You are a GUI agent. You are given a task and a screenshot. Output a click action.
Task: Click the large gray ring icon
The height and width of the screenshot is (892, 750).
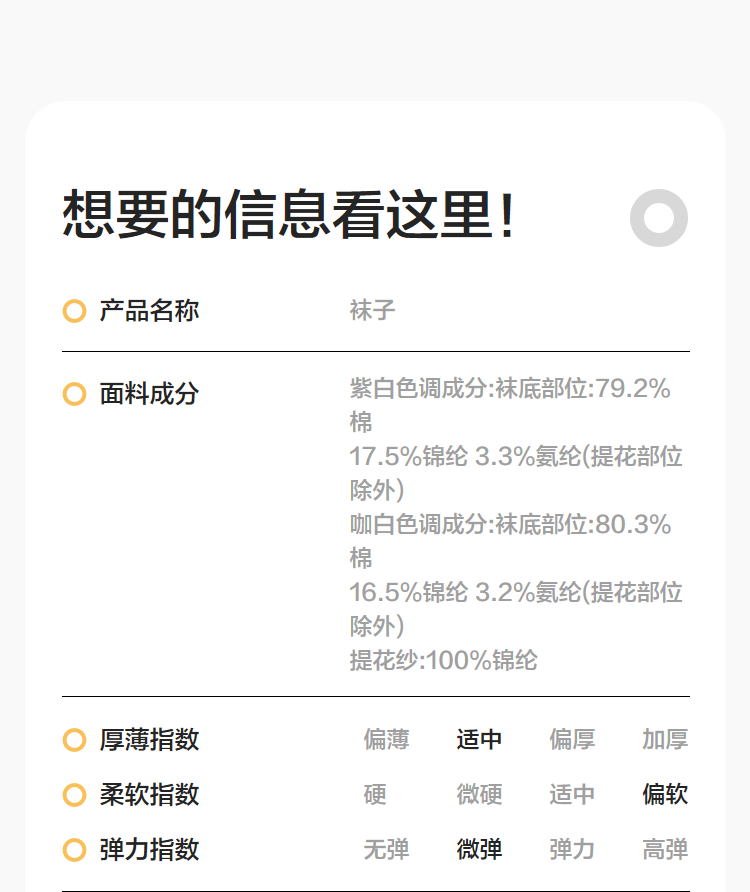click(659, 217)
